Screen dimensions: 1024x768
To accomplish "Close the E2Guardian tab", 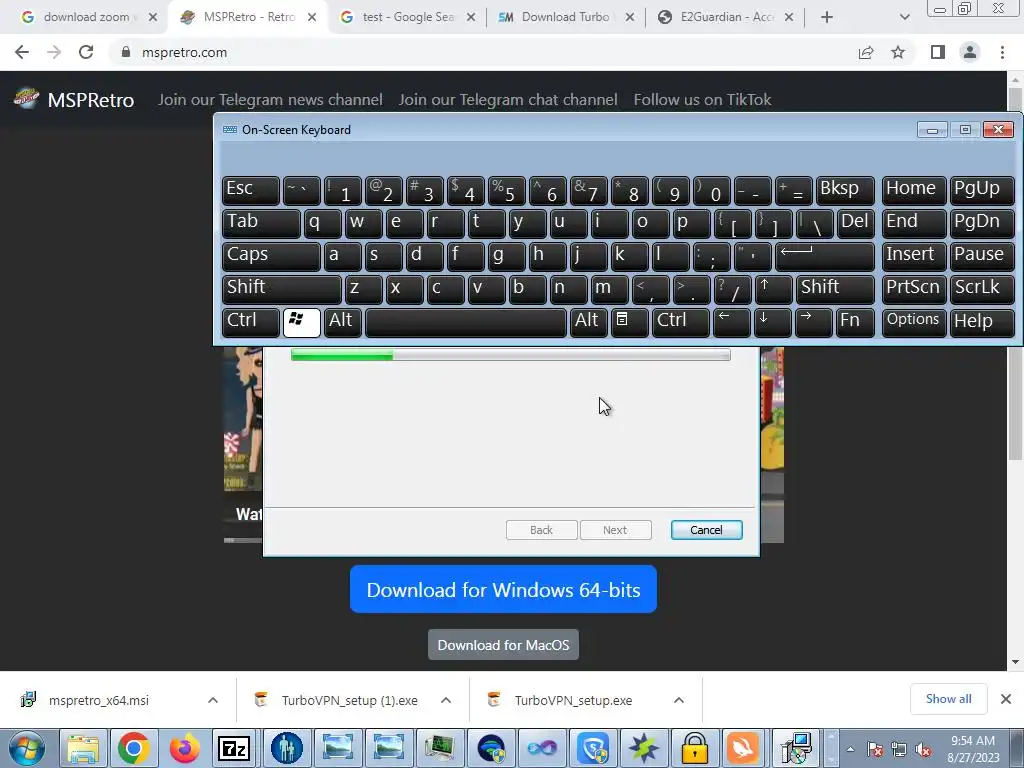I will point(789,17).
